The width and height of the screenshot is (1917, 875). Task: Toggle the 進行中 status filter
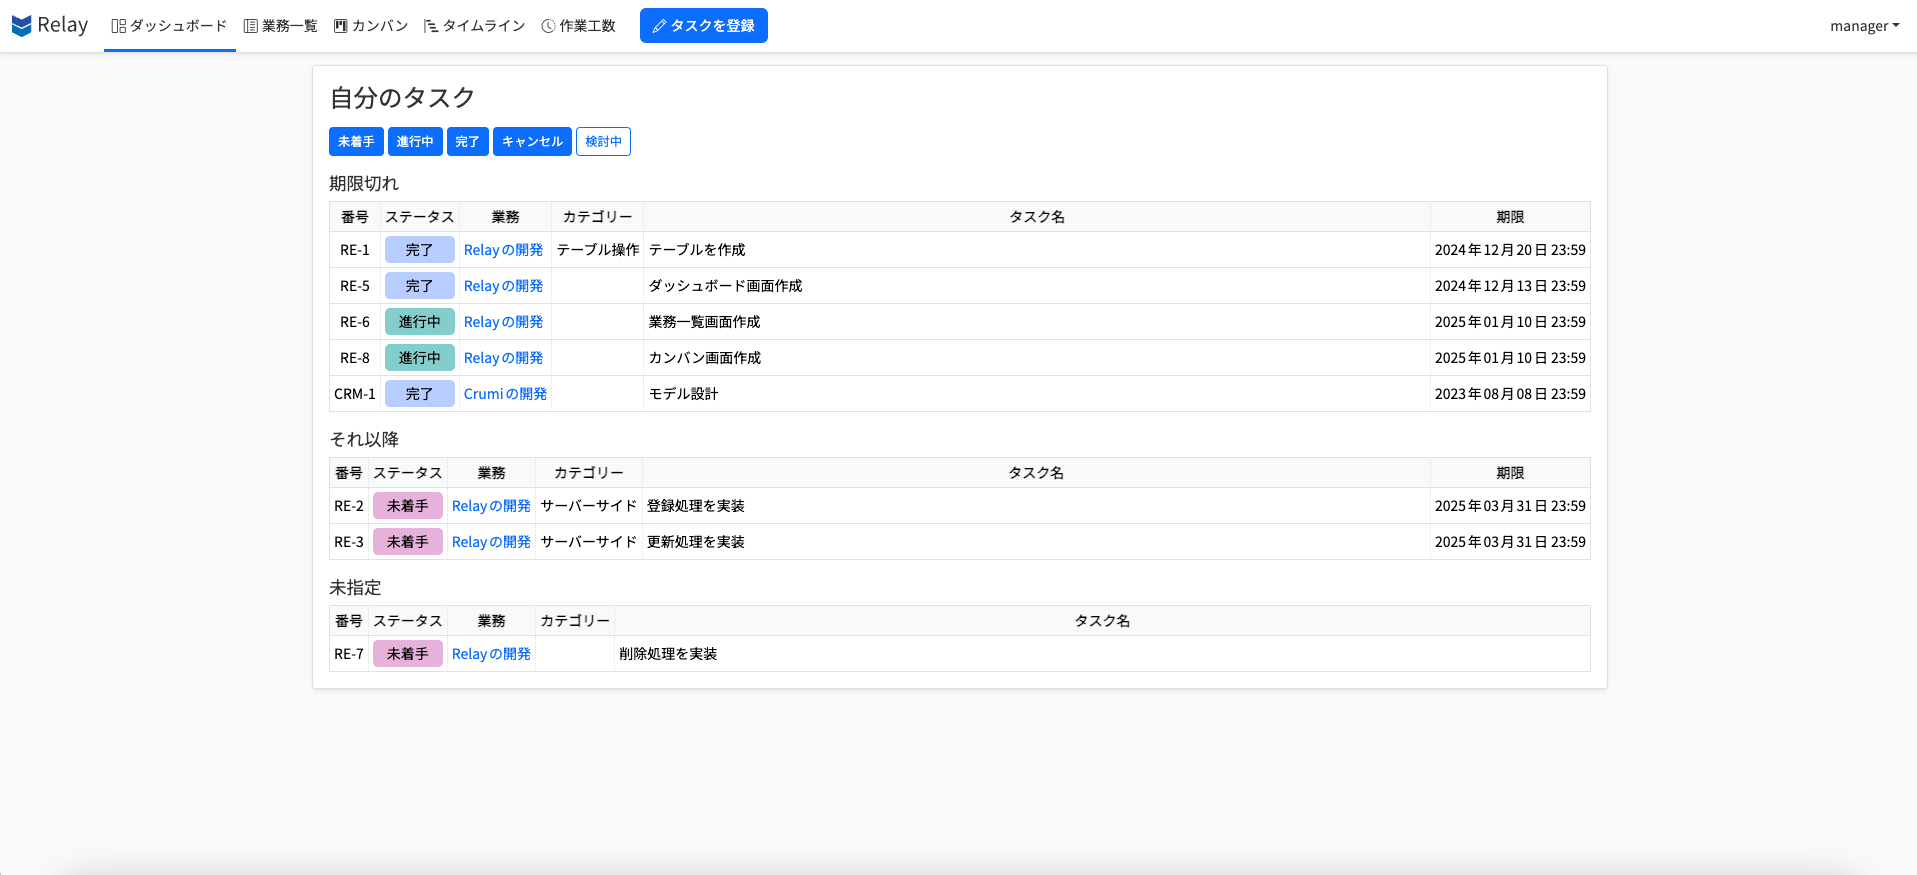(415, 142)
